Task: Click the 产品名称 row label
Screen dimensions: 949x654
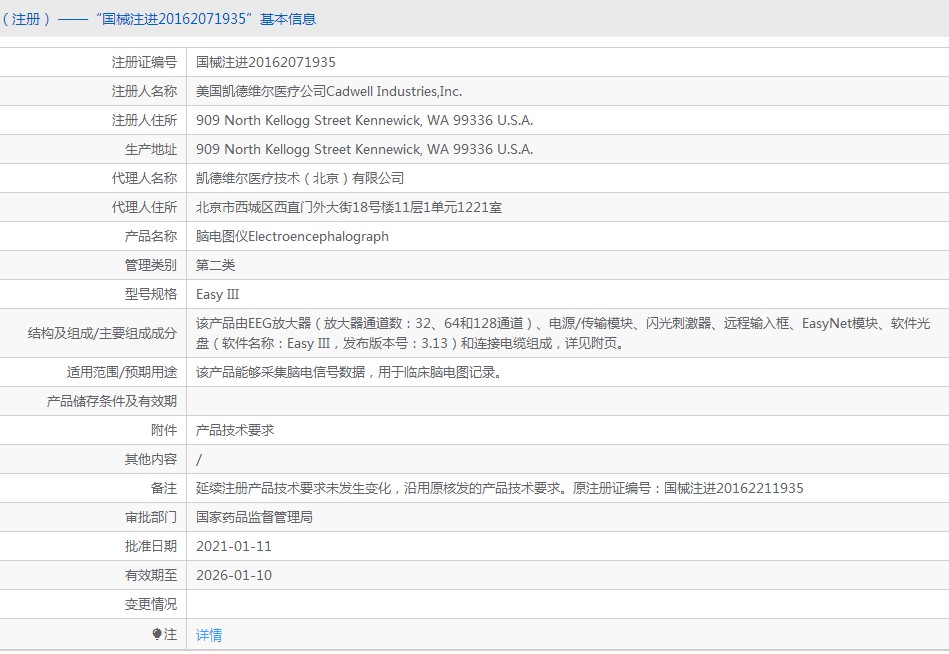Action: (151, 237)
